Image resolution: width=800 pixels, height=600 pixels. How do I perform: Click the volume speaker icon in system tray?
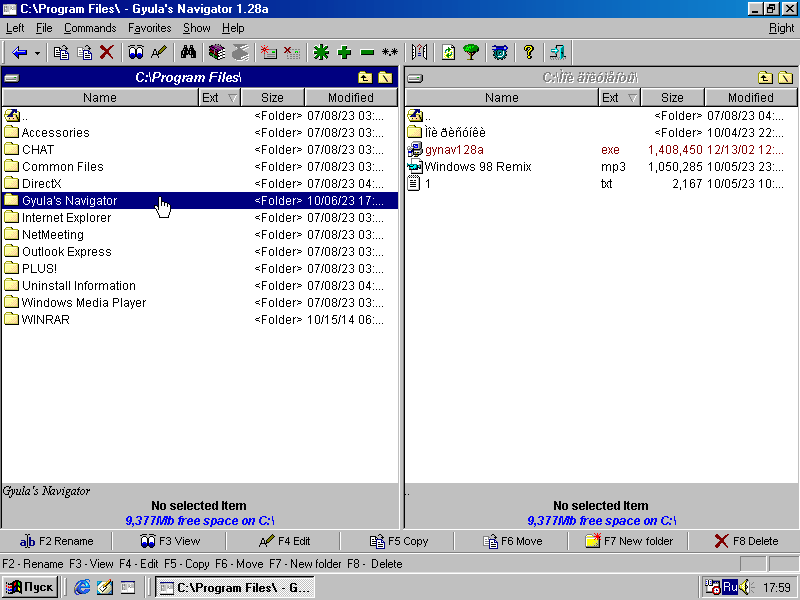(x=743, y=587)
